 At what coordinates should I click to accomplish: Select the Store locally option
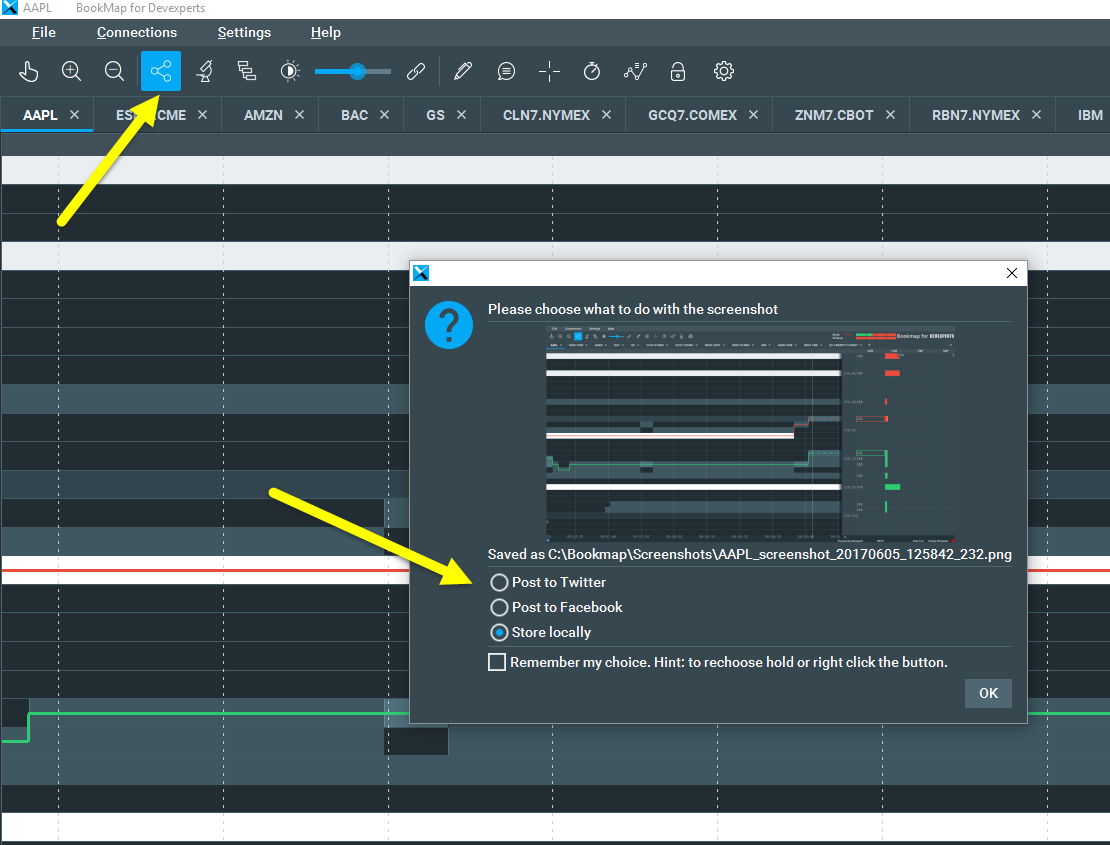point(541,633)
